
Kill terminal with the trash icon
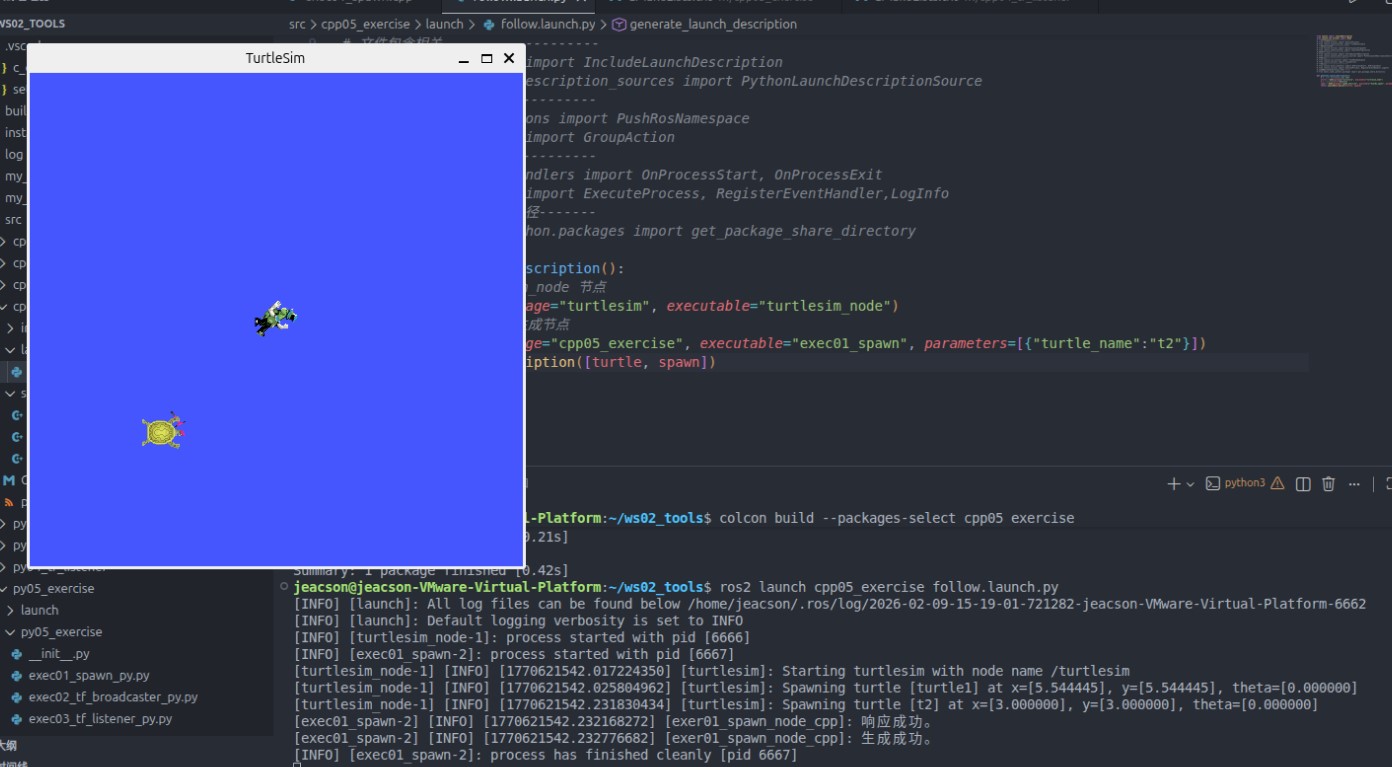coord(1328,484)
